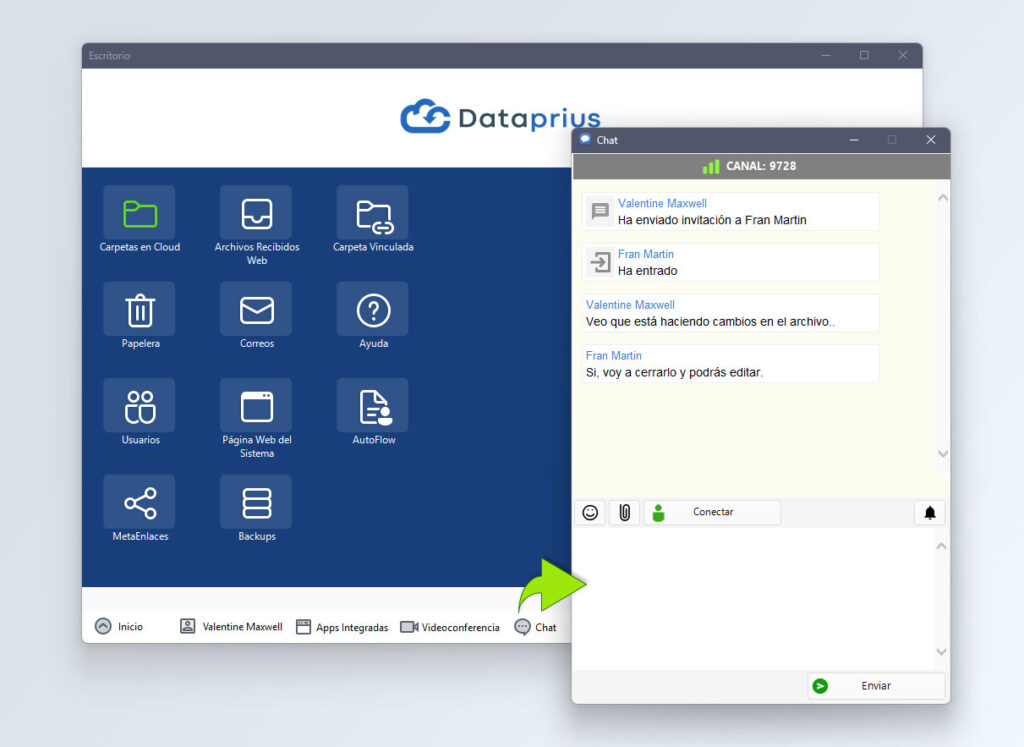Click the Fran Martin entry arrow icon

pos(600,262)
